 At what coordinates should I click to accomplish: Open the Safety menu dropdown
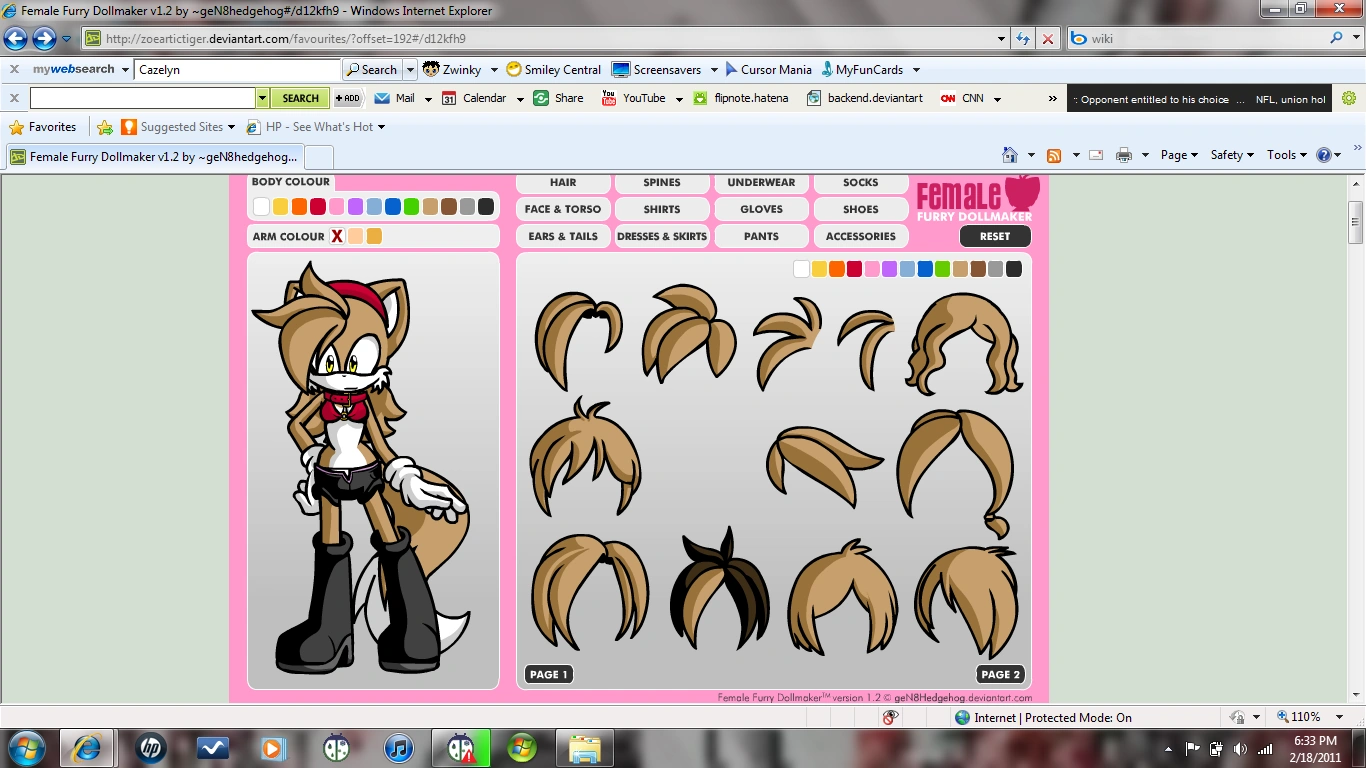click(x=1232, y=155)
